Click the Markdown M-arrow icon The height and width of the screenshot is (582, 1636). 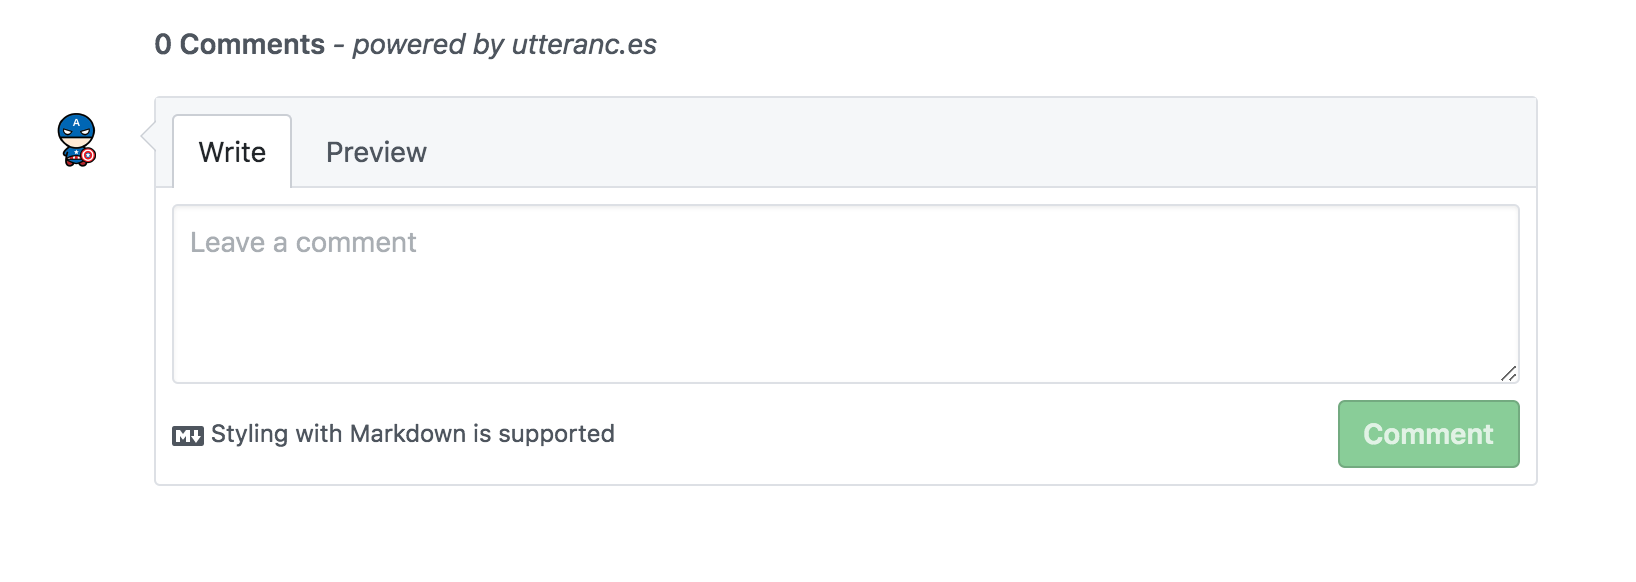coord(187,435)
